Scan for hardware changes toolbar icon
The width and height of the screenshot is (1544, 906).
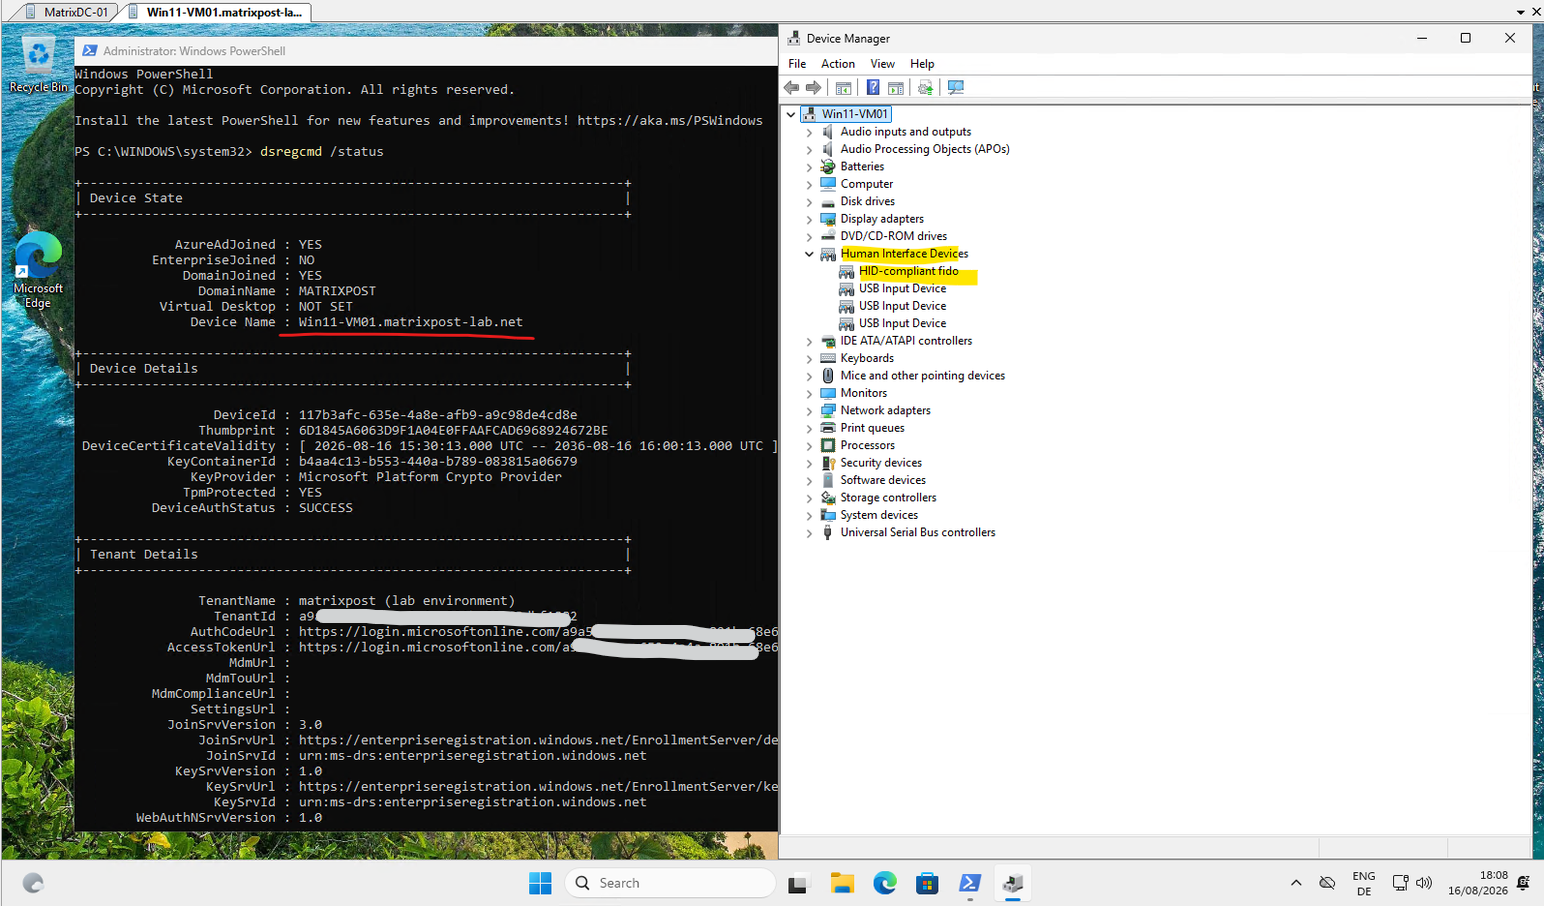pyautogui.click(x=956, y=88)
